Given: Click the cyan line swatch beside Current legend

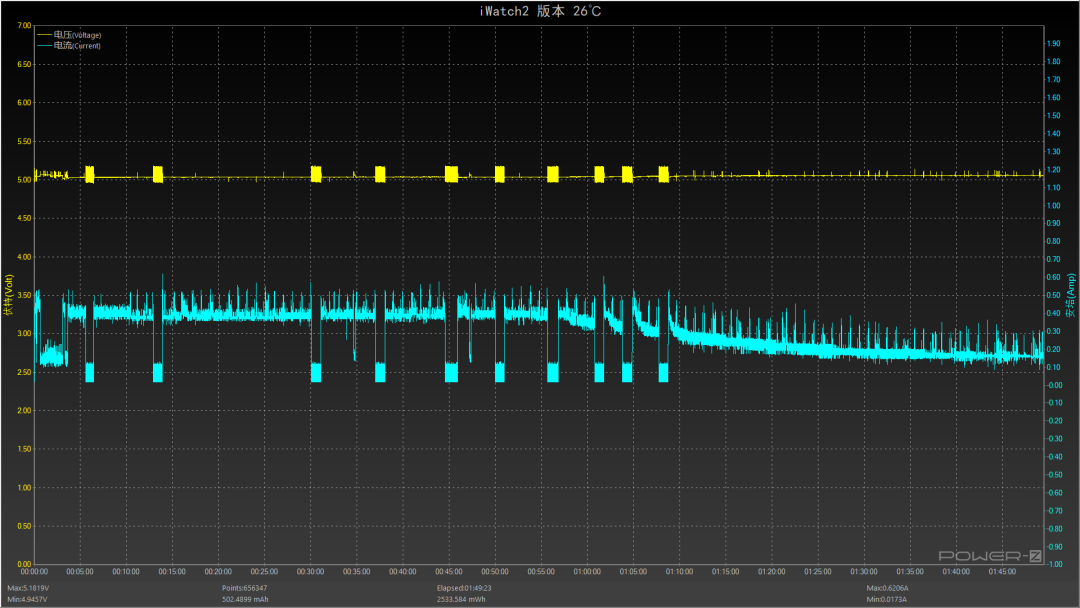Looking at the screenshot, I should 45,45.
